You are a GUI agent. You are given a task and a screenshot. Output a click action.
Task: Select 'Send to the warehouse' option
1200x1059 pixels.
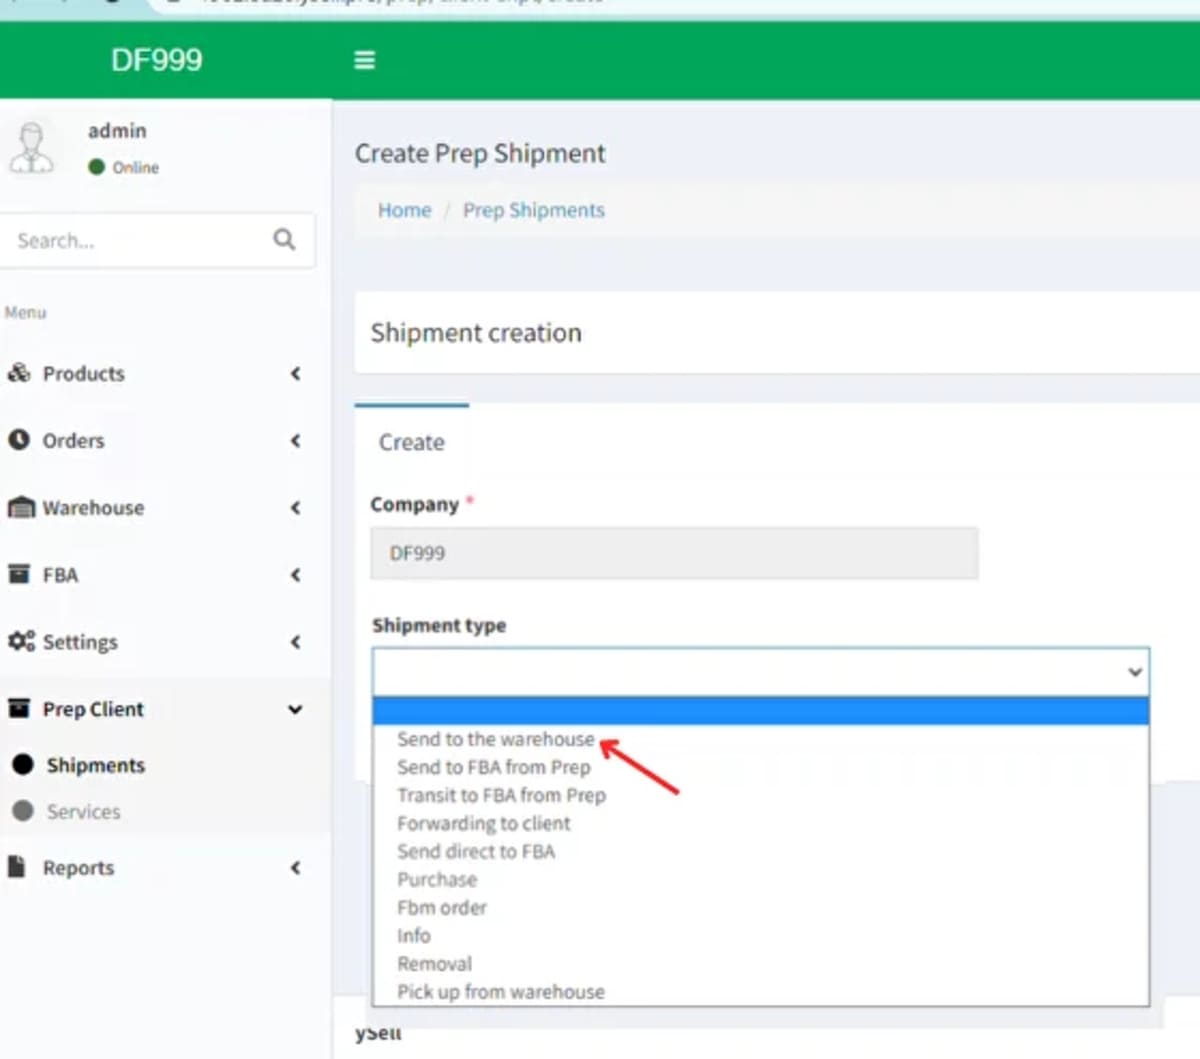(x=495, y=739)
